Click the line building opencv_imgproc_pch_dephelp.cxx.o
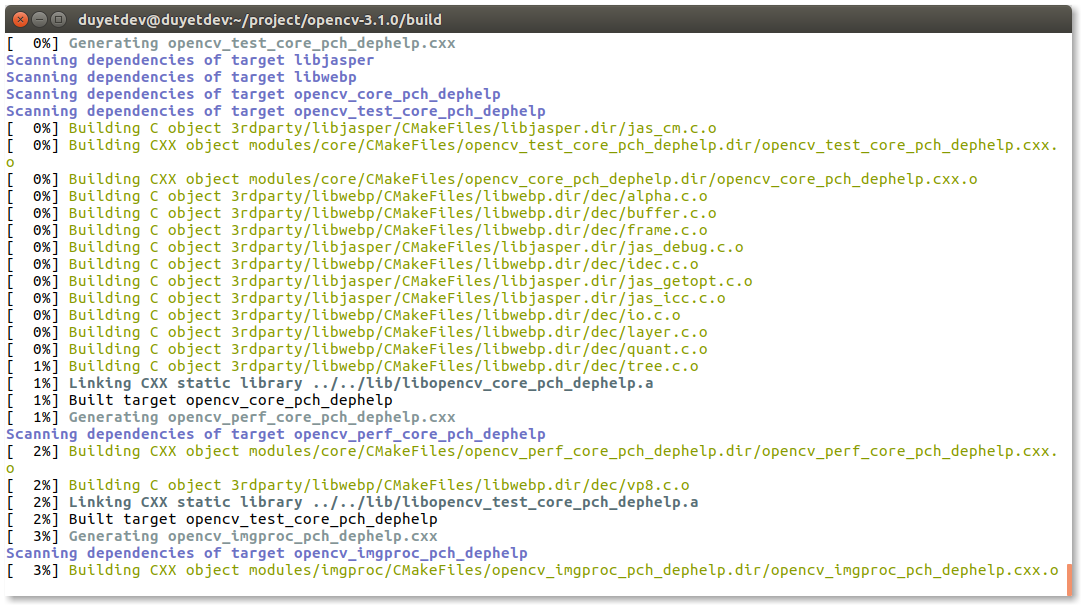The width and height of the screenshot is (1081, 605). click(532, 571)
